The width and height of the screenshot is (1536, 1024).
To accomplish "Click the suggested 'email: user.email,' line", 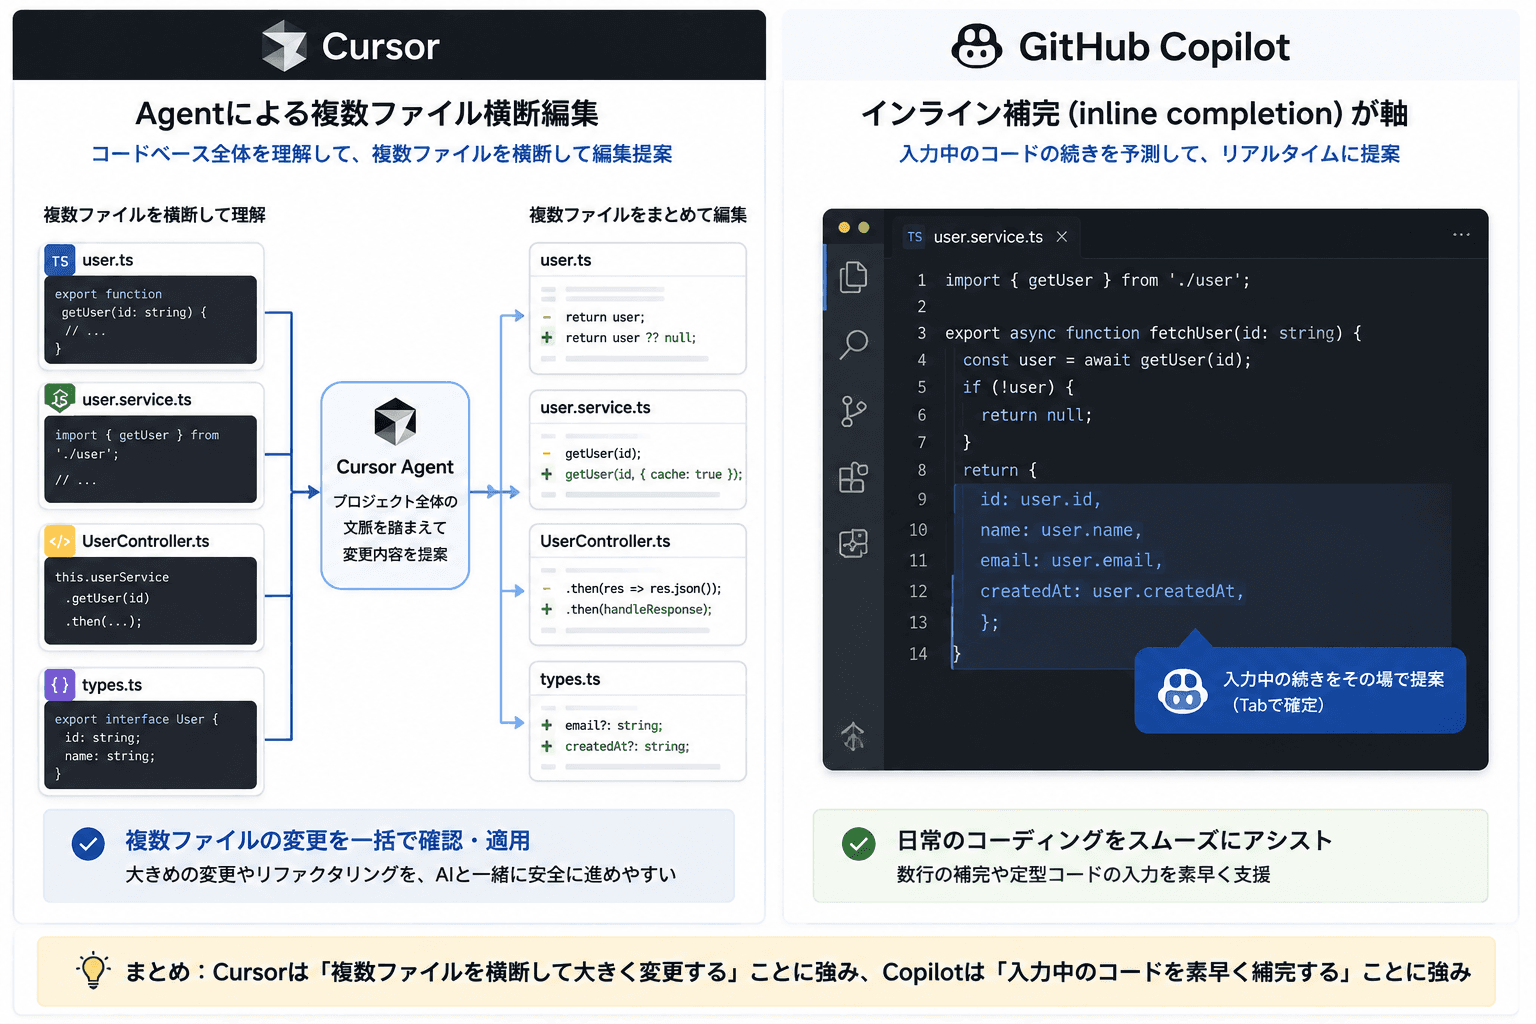I will tap(1071, 561).
